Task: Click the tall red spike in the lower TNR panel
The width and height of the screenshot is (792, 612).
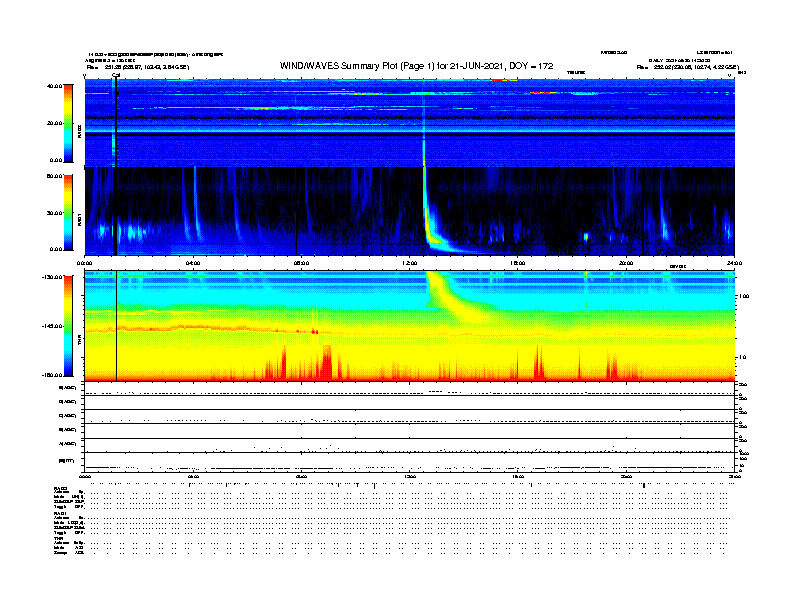Action: [327, 363]
